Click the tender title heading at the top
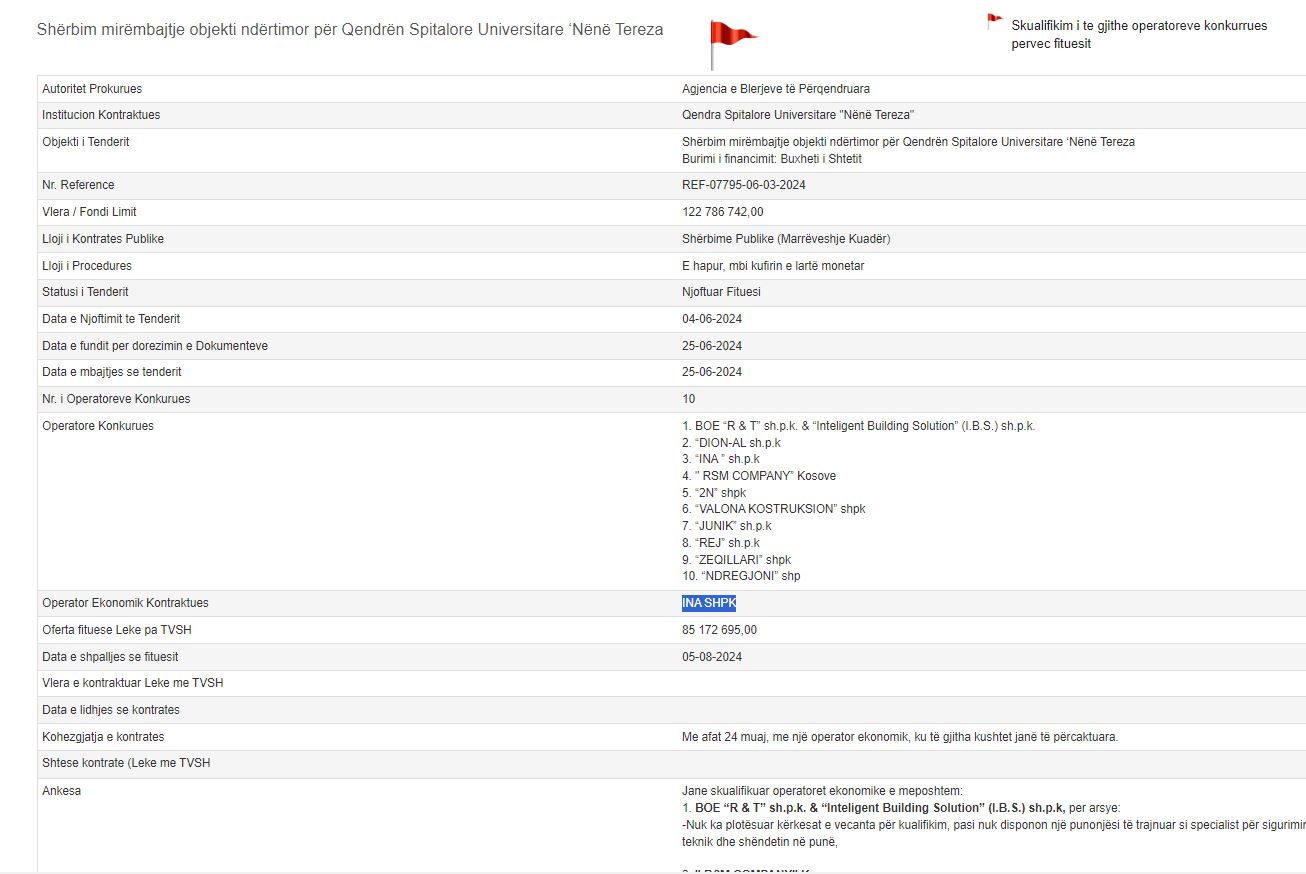Screen dimensions: 1306x874 350,30
